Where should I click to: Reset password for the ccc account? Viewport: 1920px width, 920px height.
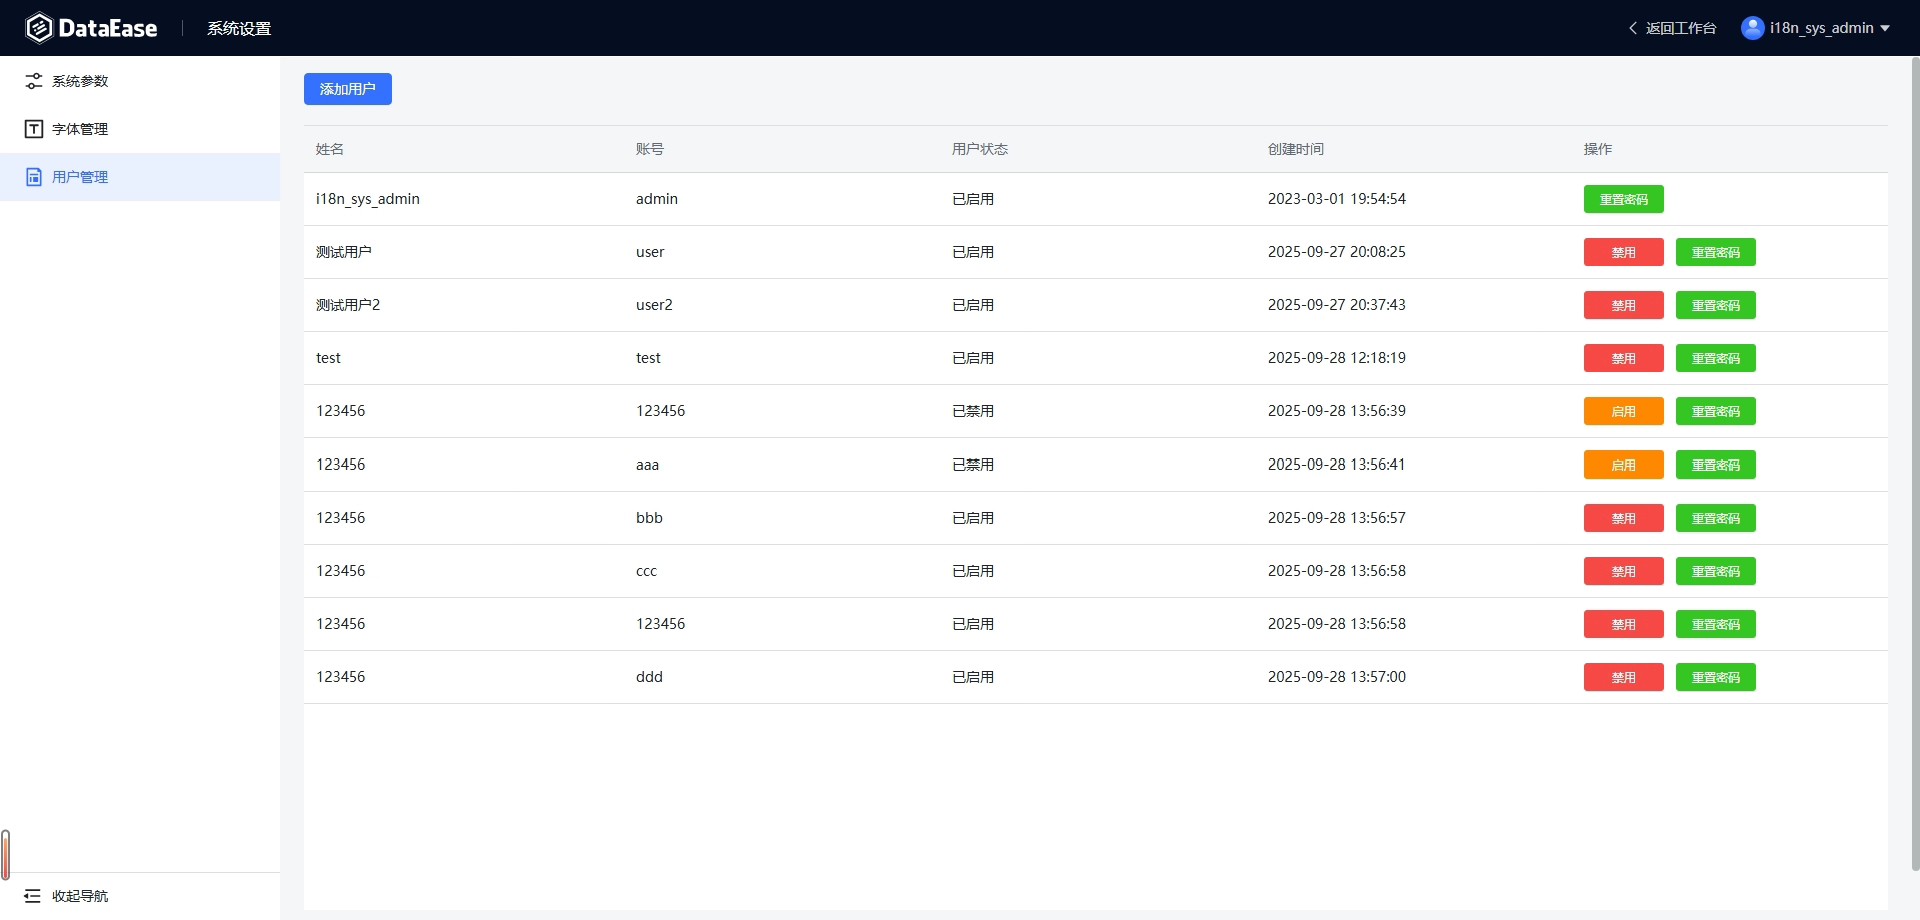tap(1716, 571)
